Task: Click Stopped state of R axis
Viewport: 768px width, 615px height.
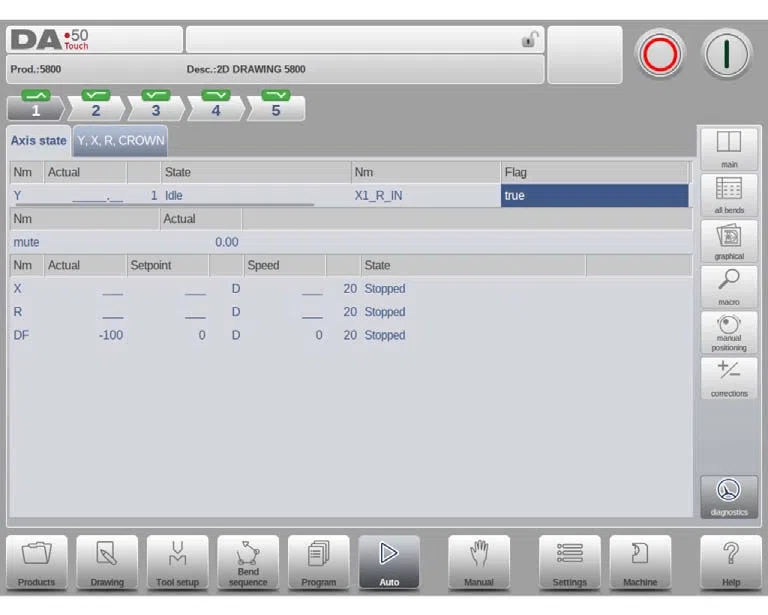Action: (x=384, y=312)
